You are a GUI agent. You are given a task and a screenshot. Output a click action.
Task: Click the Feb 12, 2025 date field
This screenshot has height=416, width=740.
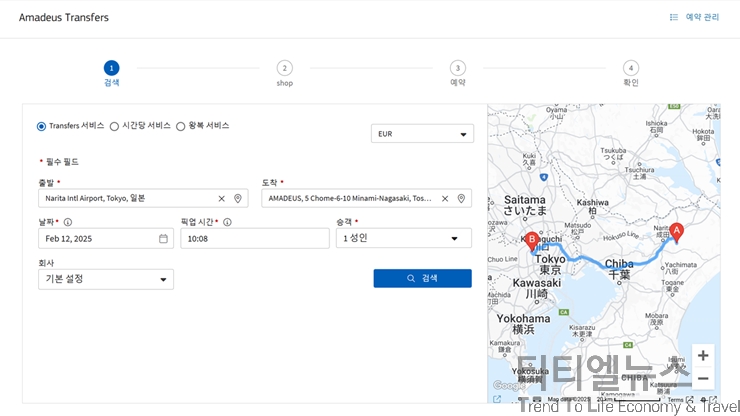pyautogui.click(x=106, y=238)
